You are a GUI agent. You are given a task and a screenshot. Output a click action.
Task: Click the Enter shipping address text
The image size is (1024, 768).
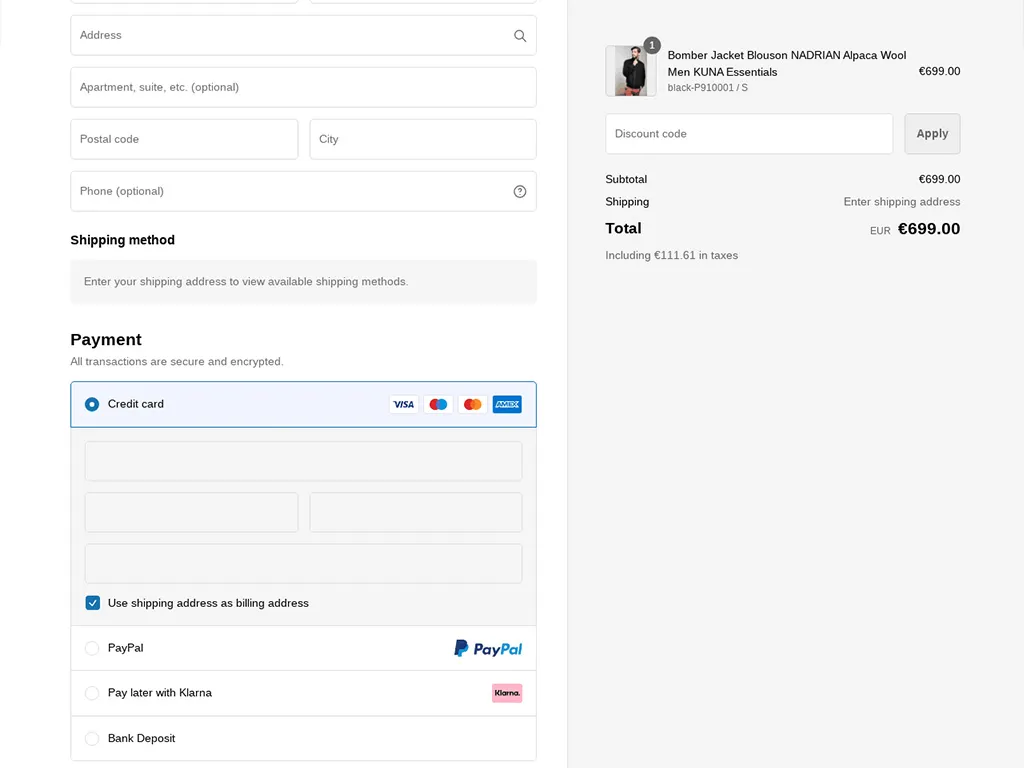[901, 202]
